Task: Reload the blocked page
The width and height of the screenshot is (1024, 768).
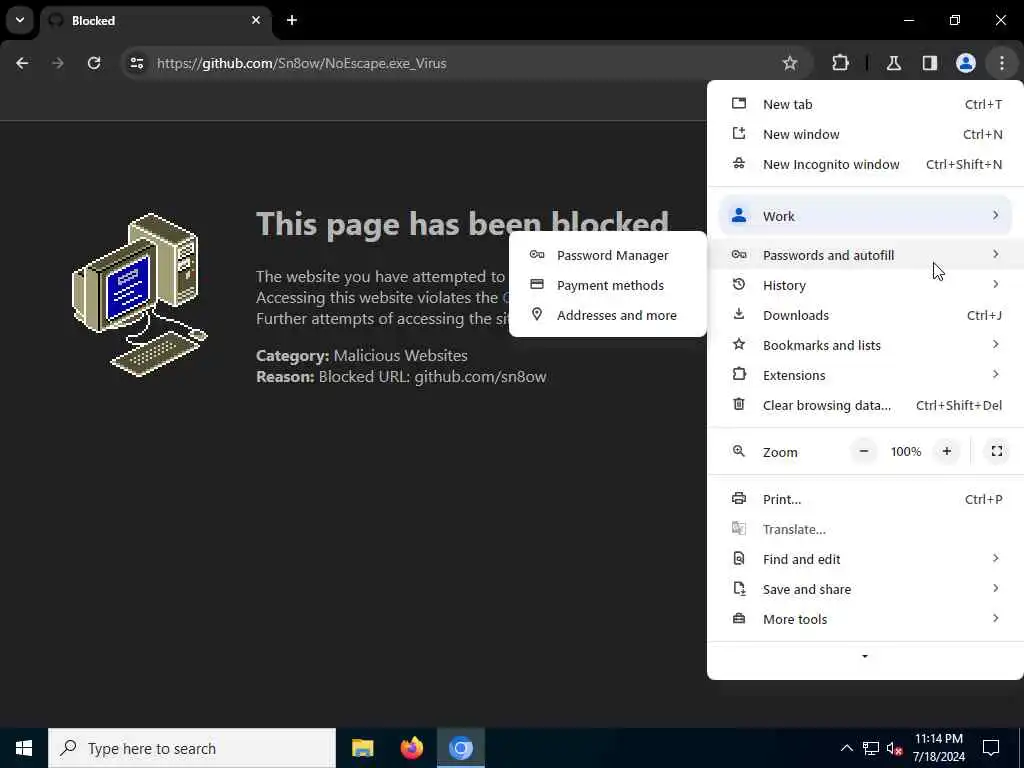Action: coord(94,63)
